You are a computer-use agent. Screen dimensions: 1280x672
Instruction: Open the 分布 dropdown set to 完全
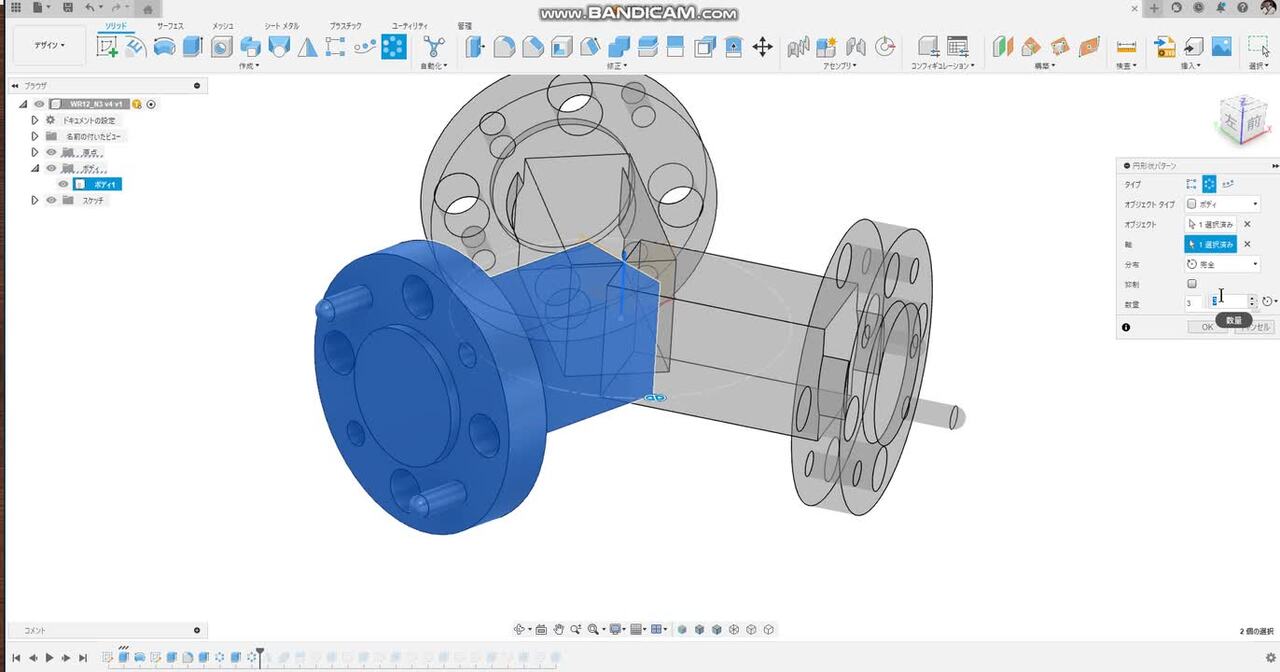(x=1222, y=264)
